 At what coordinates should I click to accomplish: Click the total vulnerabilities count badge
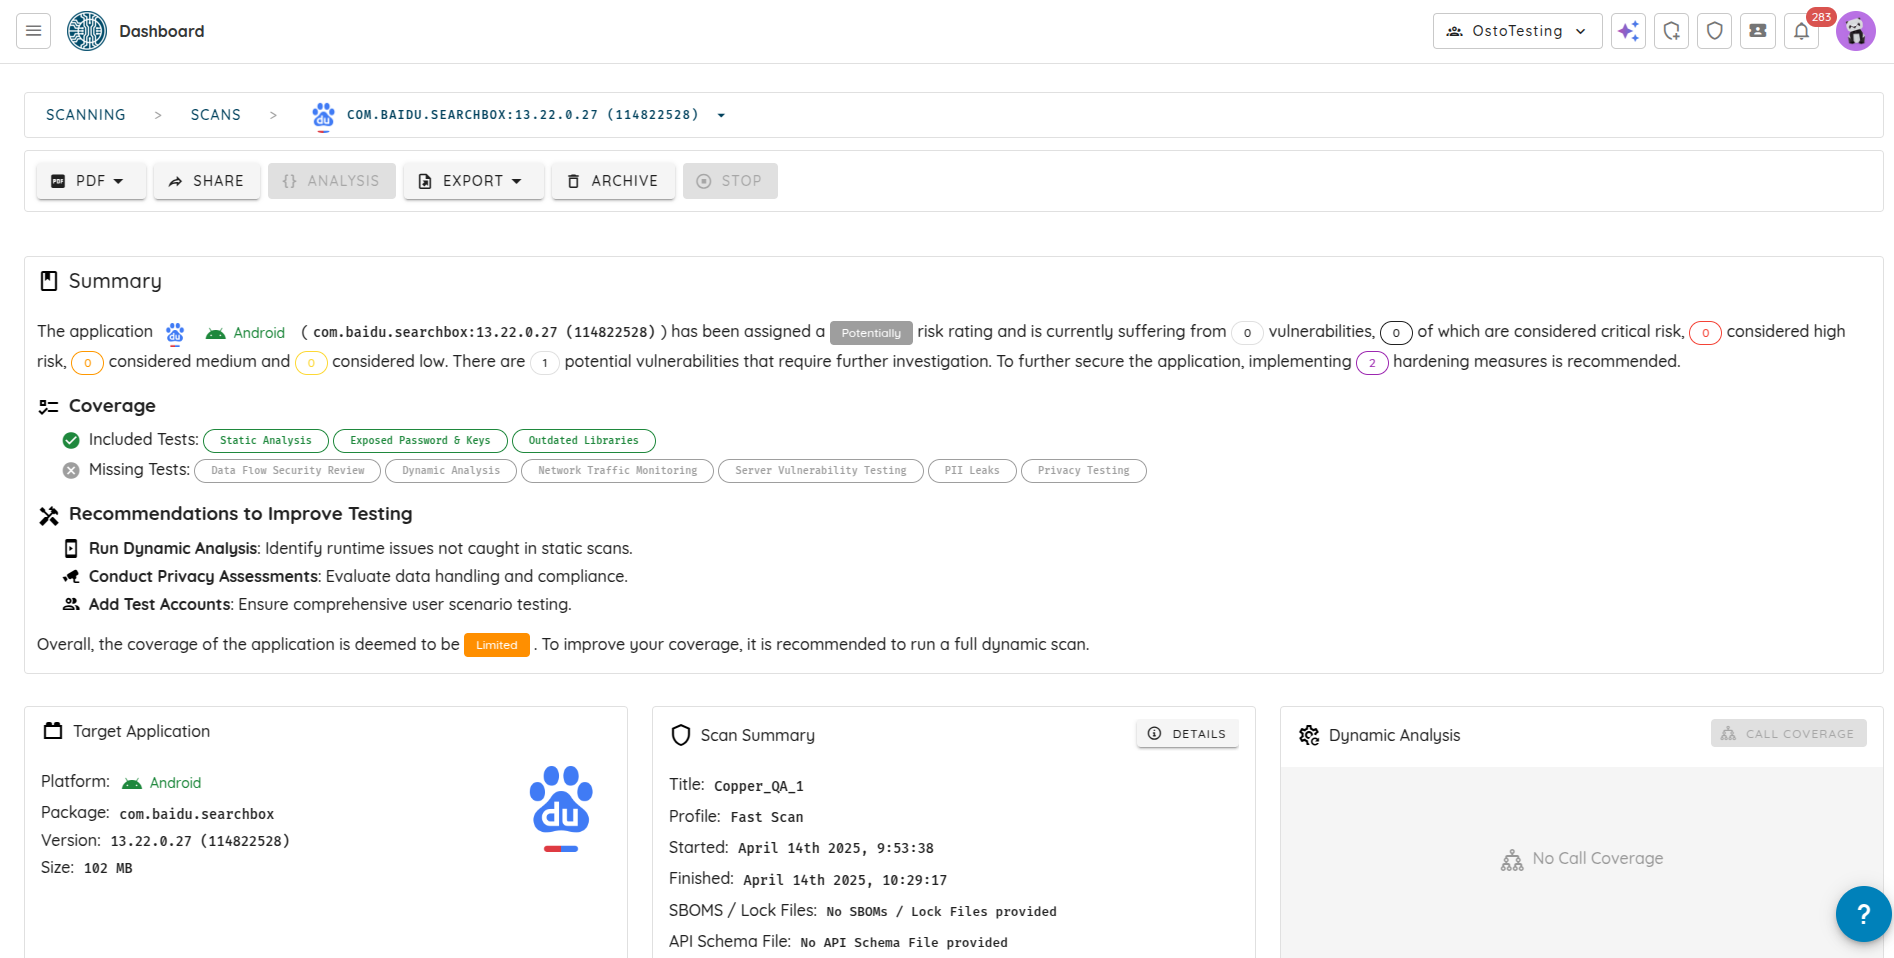coord(1247,333)
